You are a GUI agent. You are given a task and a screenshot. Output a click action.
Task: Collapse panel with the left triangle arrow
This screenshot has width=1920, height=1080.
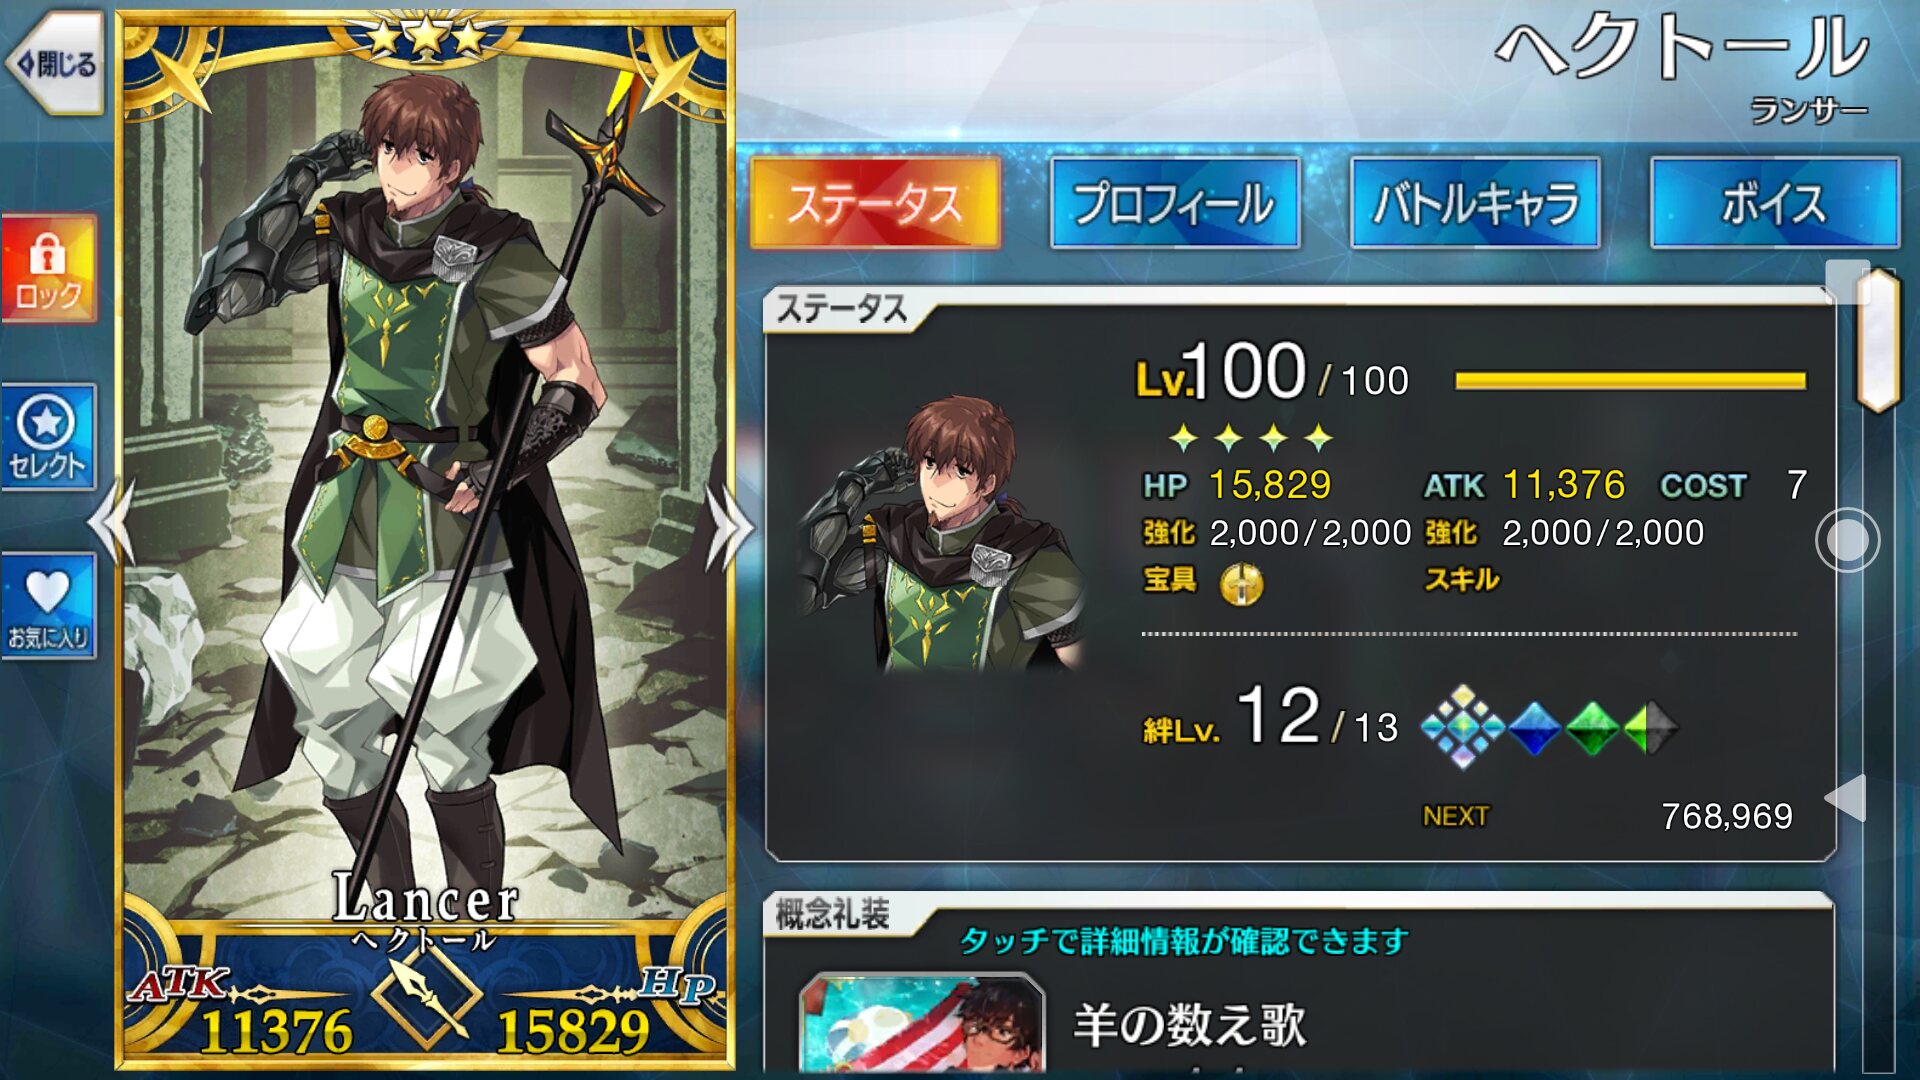(1846, 798)
